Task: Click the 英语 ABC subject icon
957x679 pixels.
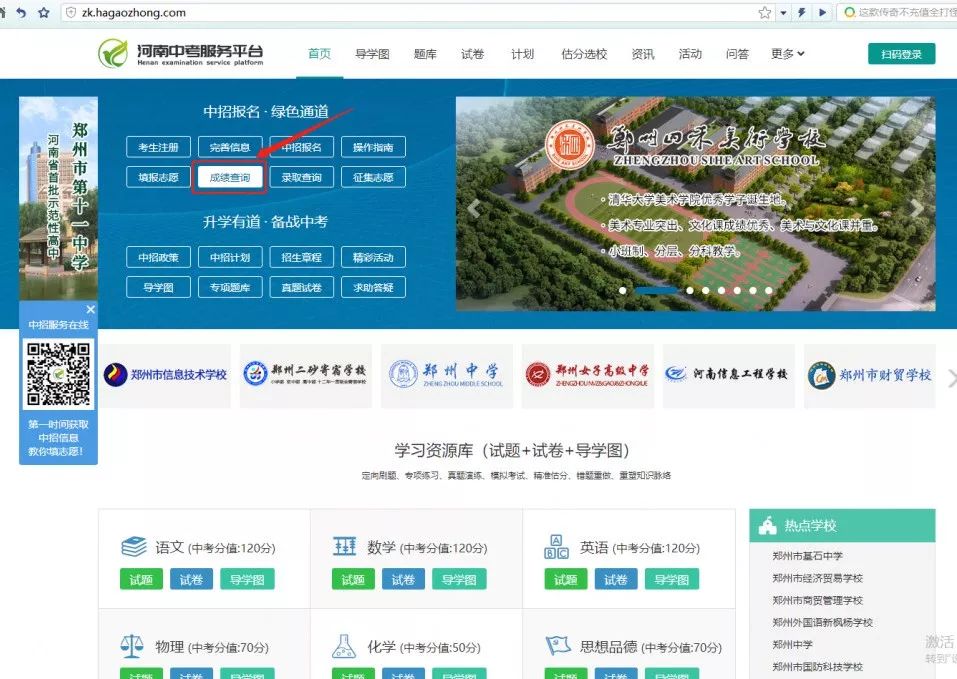Action: [x=557, y=544]
